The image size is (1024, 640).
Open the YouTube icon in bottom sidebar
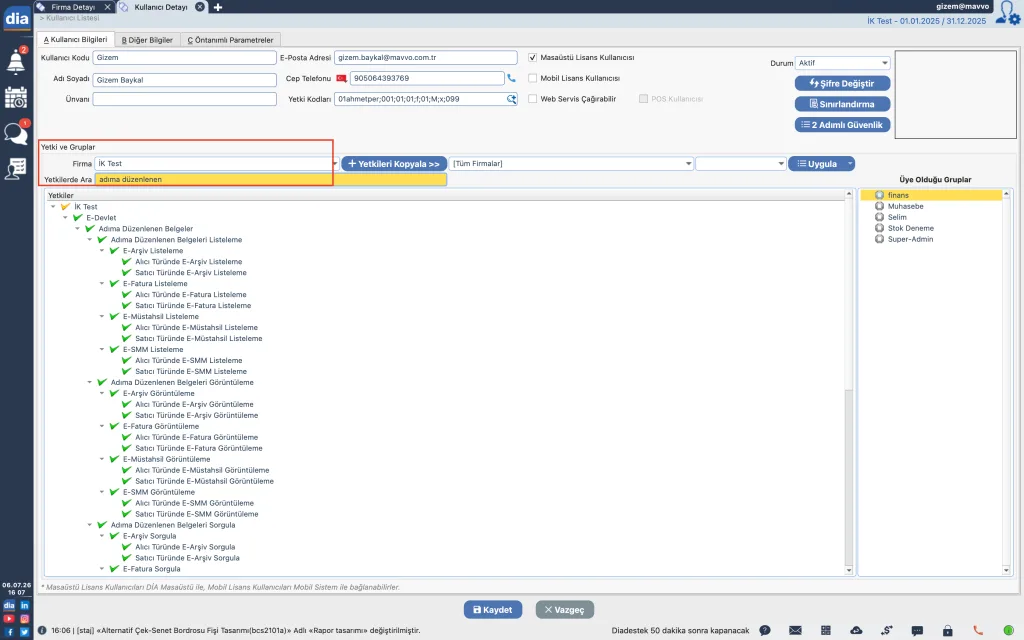pos(8,618)
